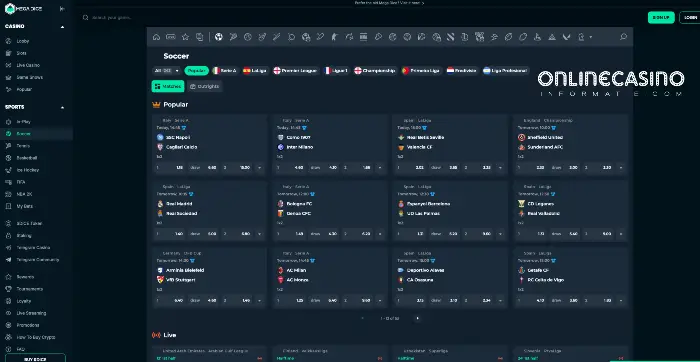Collapse the sidebar with the arrow icon

click(62, 8)
